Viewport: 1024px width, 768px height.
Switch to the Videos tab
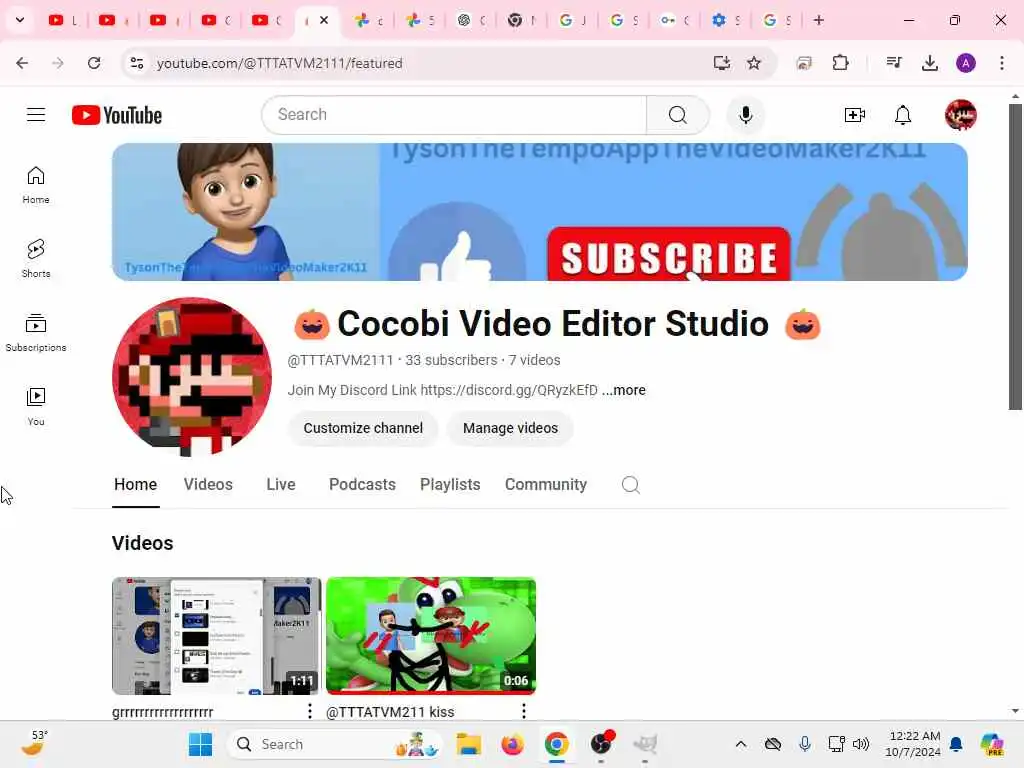pos(208,485)
